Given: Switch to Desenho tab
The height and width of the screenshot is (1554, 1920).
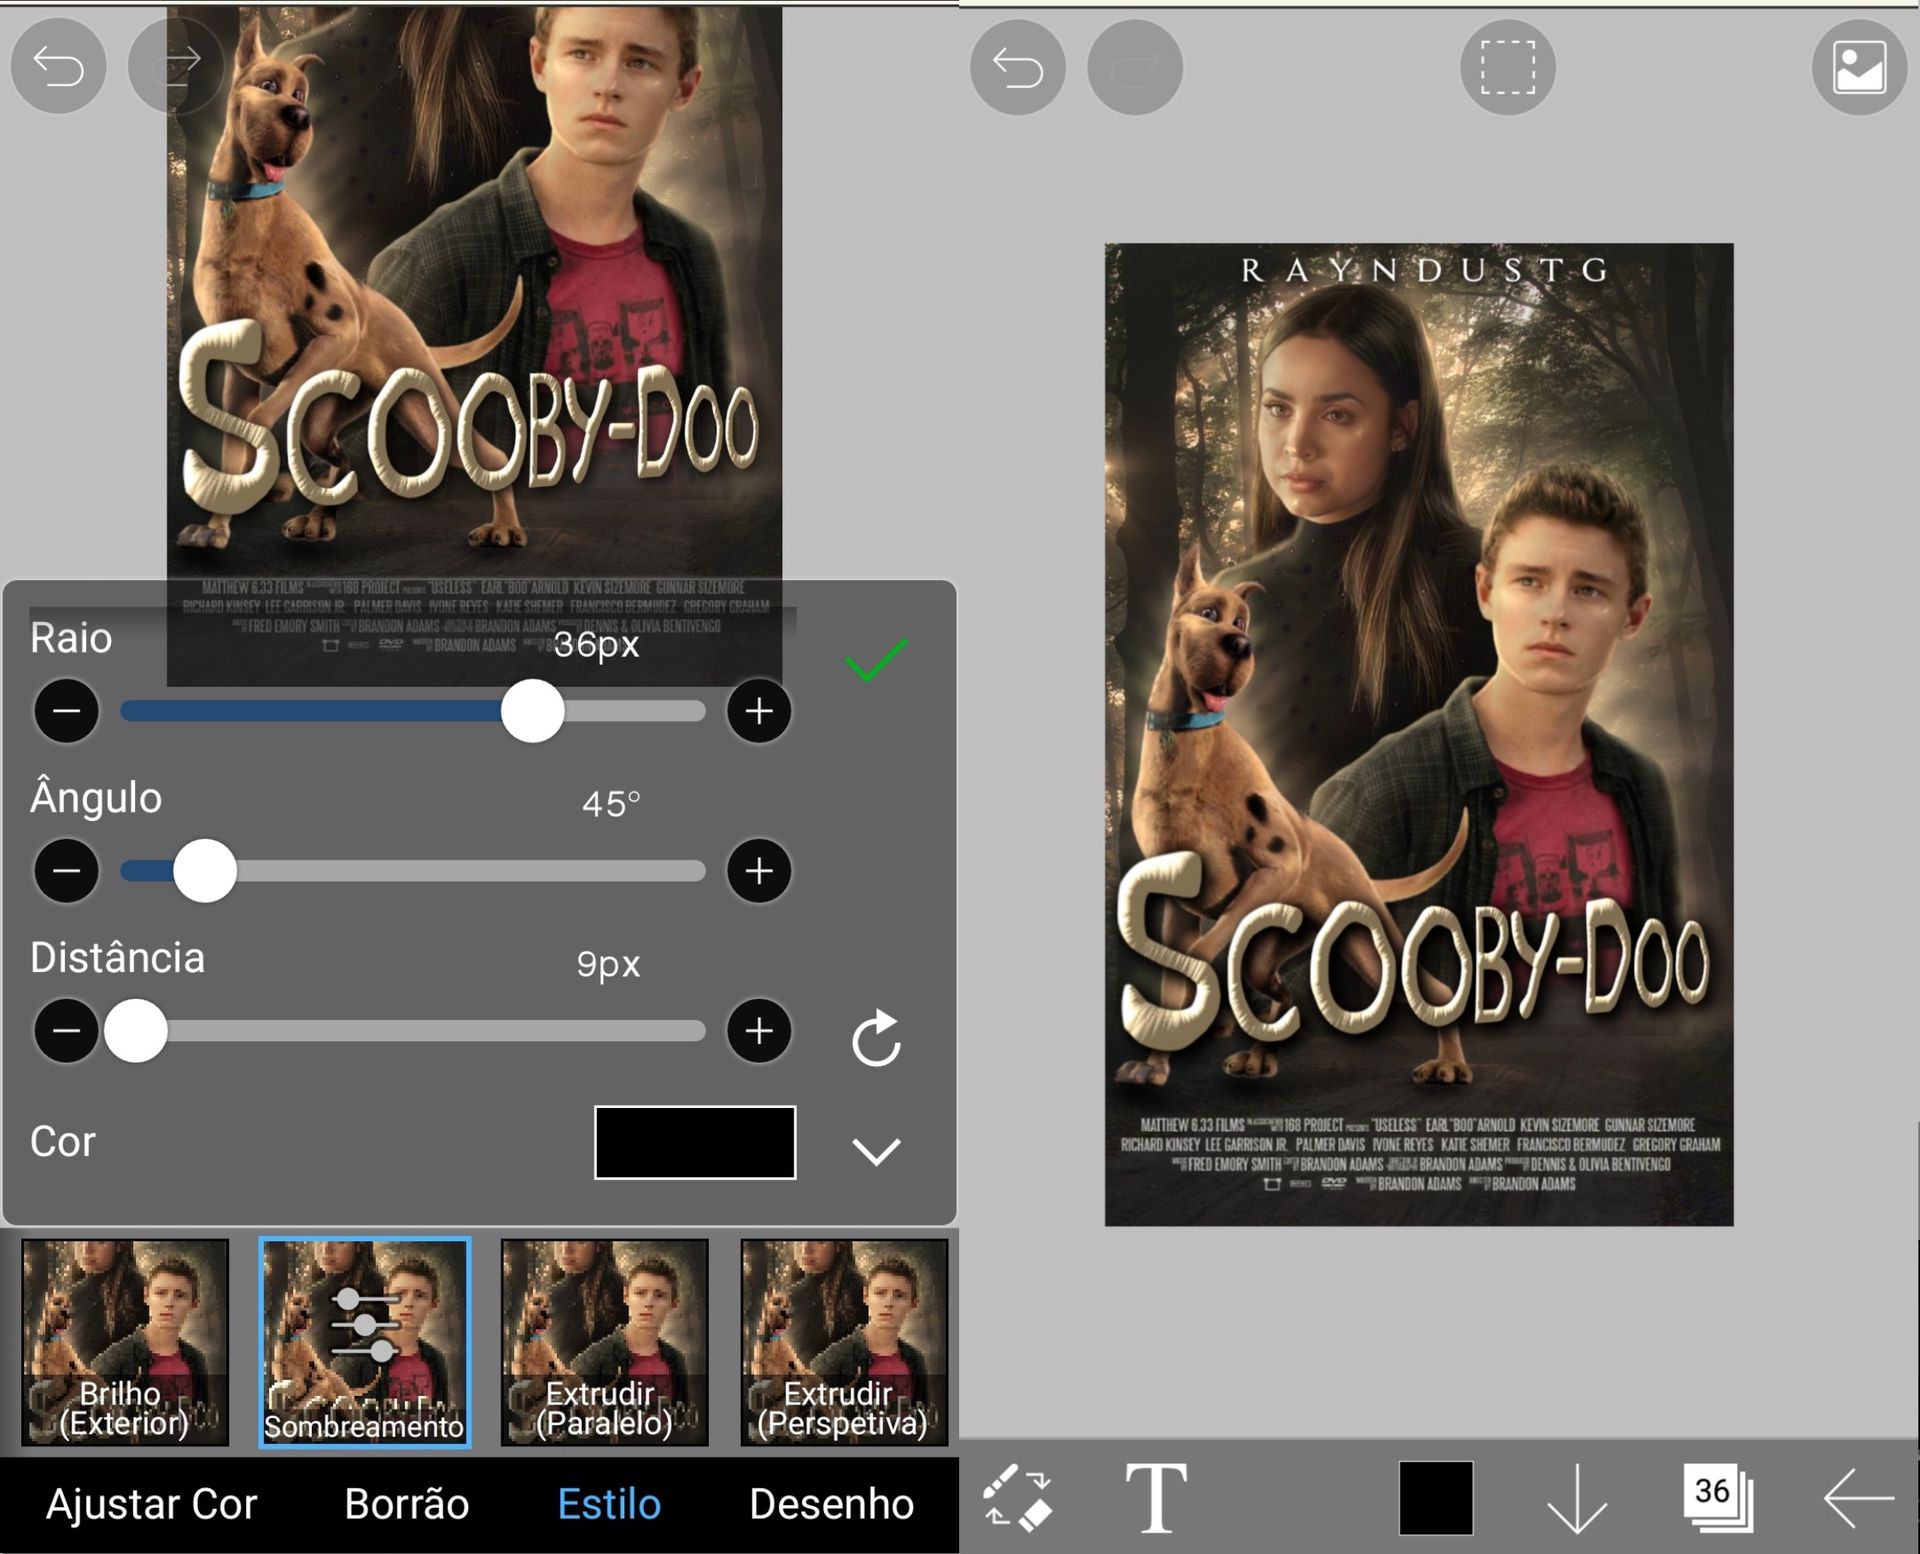Looking at the screenshot, I should (x=831, y=1504).
